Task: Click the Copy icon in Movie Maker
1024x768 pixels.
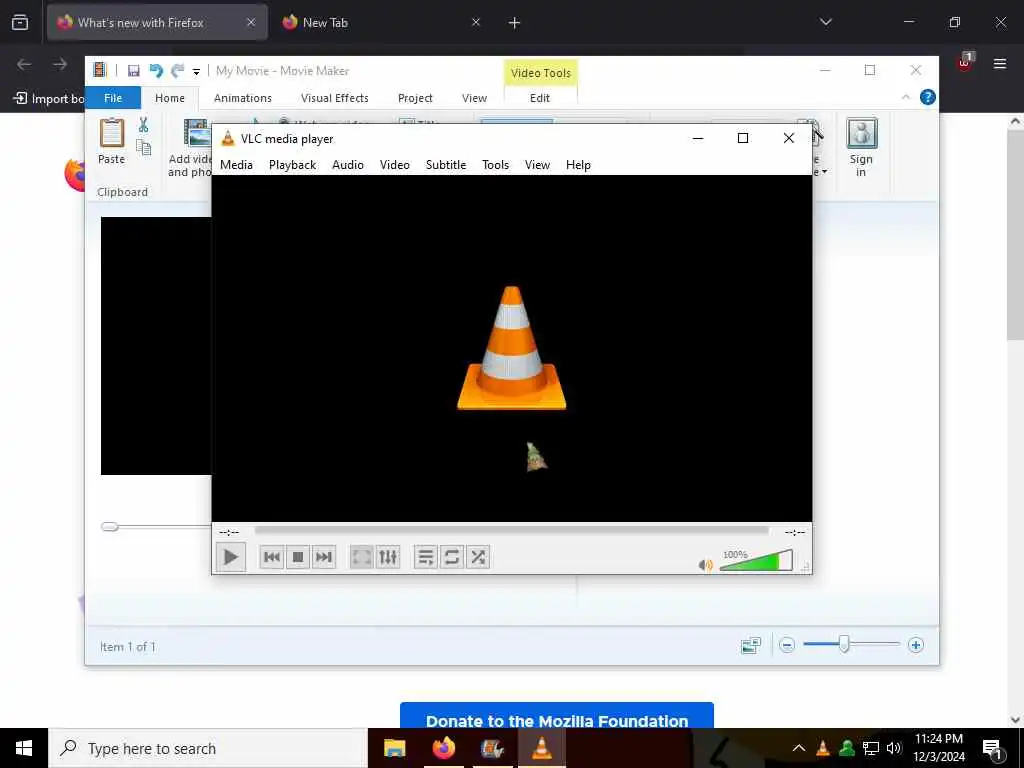Action: tap(144, 148)
